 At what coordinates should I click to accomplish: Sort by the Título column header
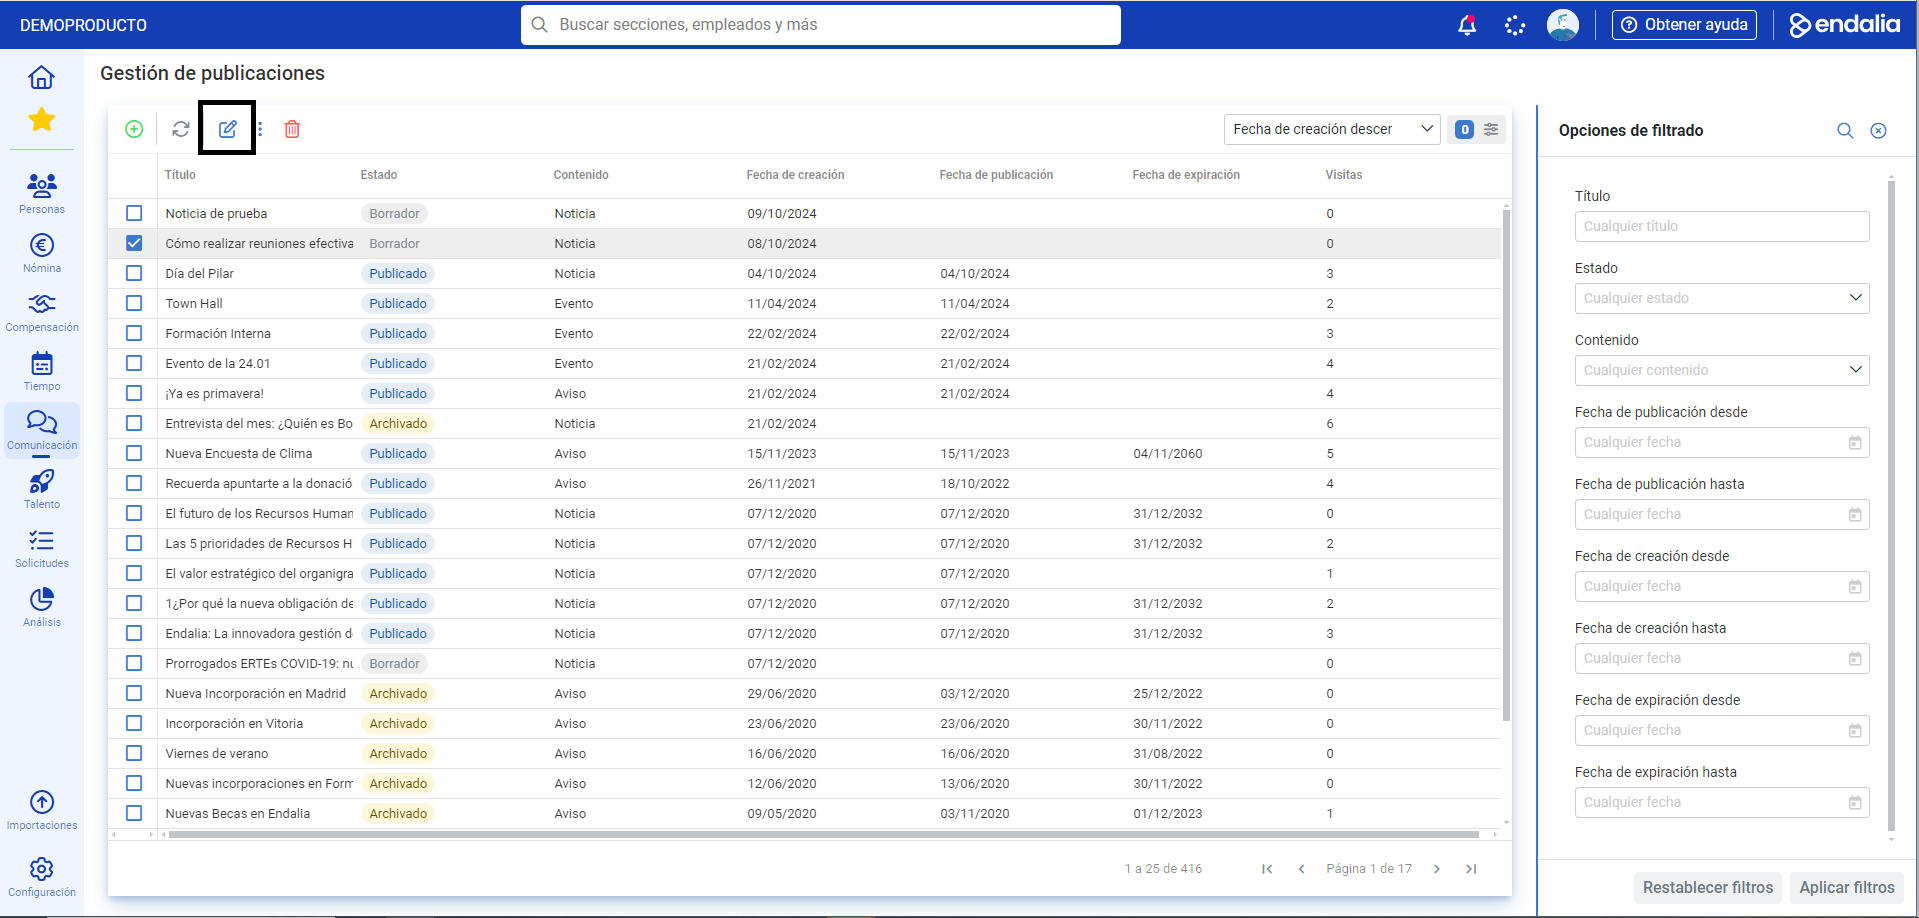[x=180, y=175]
